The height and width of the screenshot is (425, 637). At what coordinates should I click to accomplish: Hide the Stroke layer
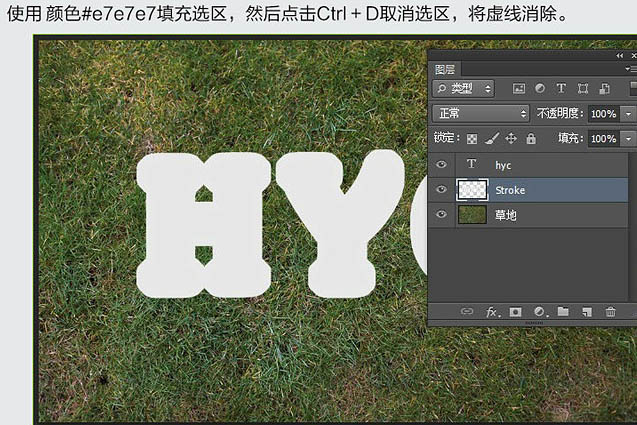coord(441,190)
